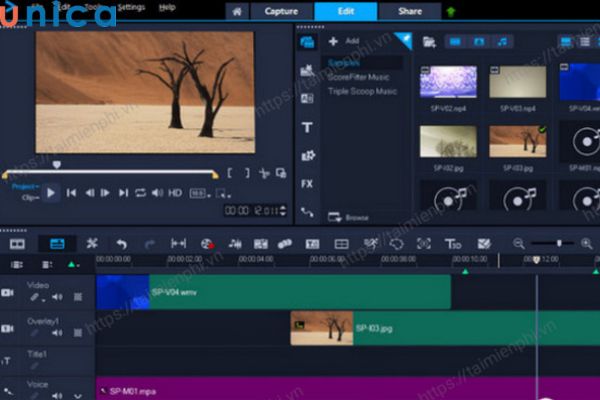This screenshot has width=600, height=400.
Task: Set mark-in with the left bracket
Action: [x=229, y=173]
